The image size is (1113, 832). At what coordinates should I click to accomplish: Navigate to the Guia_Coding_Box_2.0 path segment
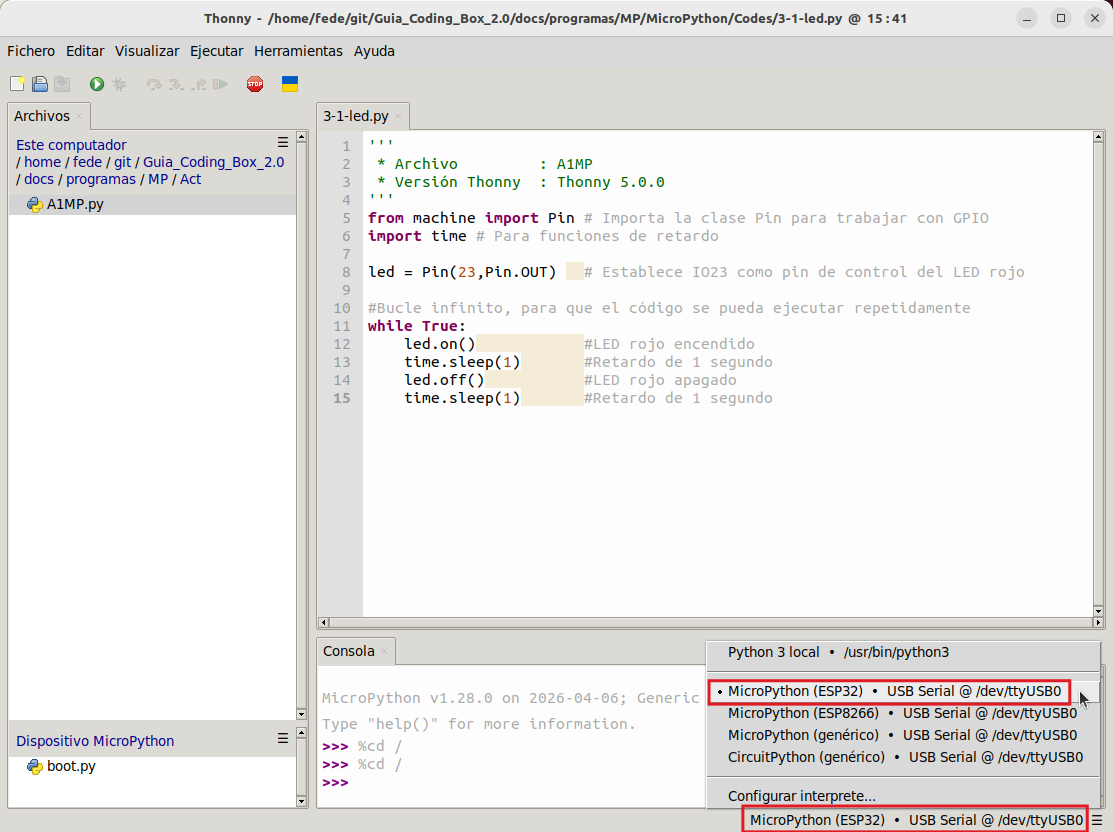(x=214, y=163)
